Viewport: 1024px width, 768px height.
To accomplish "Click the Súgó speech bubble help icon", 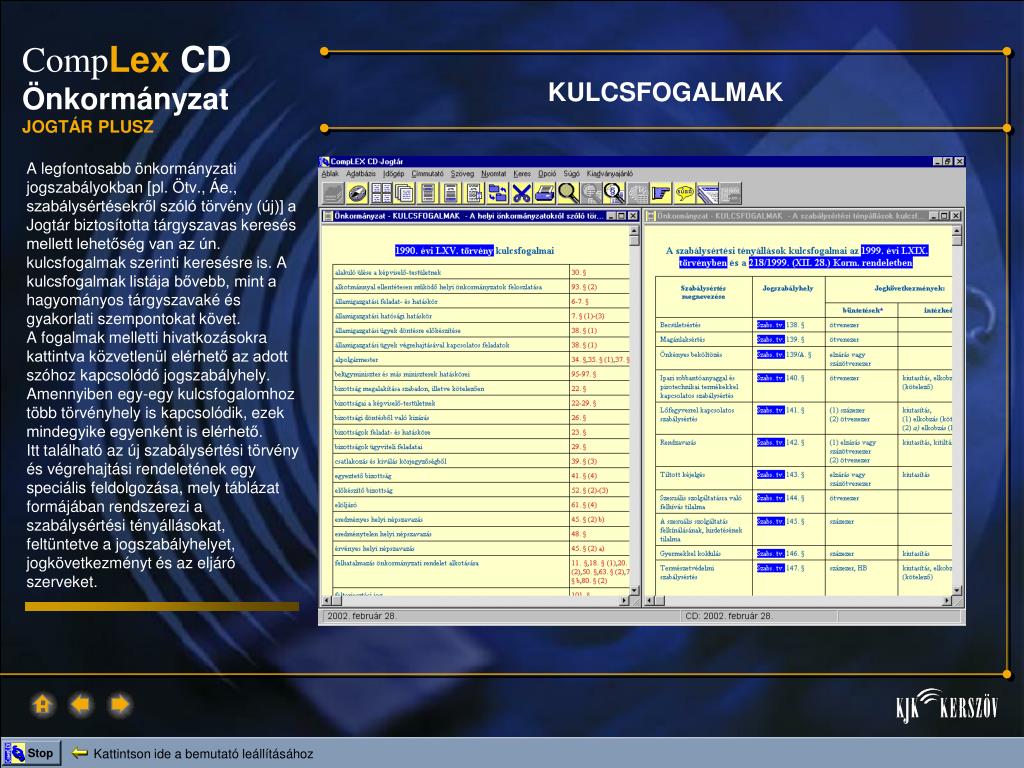I will [x=684, y=193].
